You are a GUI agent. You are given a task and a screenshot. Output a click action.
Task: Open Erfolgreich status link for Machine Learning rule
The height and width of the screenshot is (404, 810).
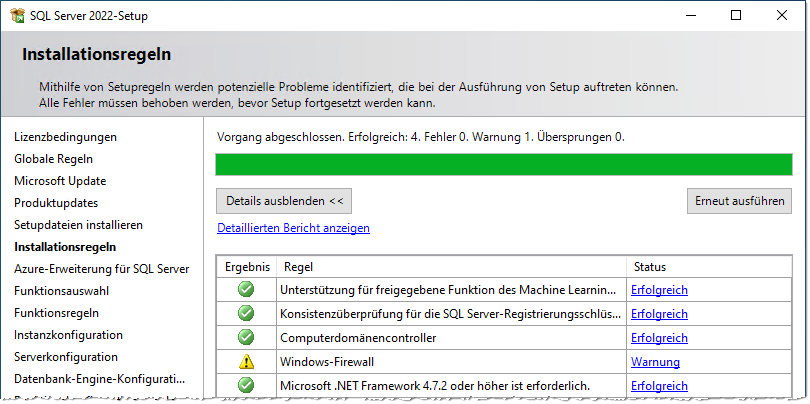tap(659, 290)
